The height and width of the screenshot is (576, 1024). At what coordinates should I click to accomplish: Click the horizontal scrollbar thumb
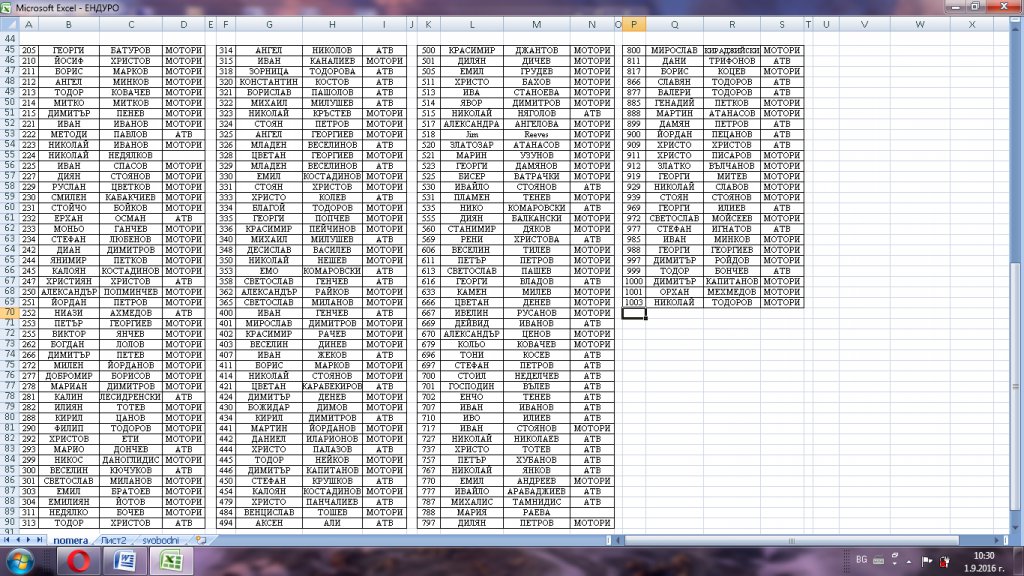click(x=792, y=540)
